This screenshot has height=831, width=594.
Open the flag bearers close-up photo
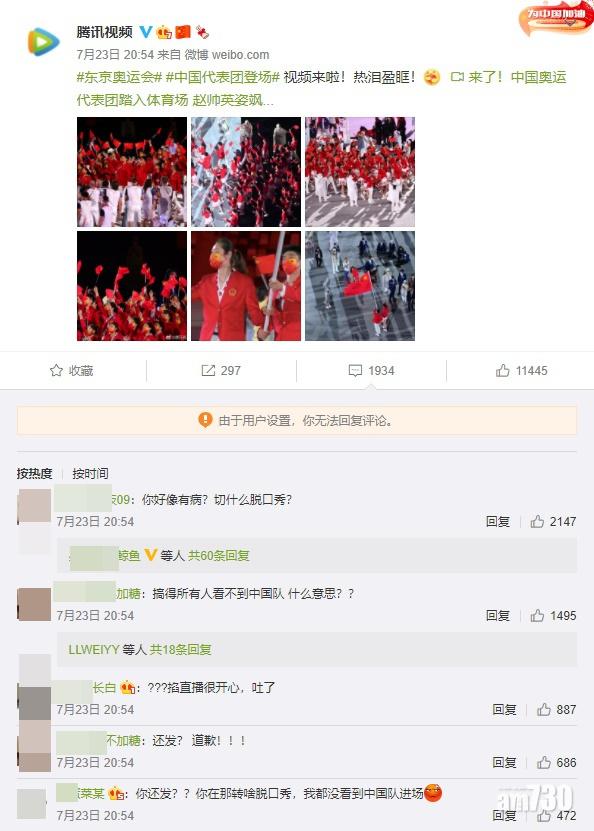point(246,286)
